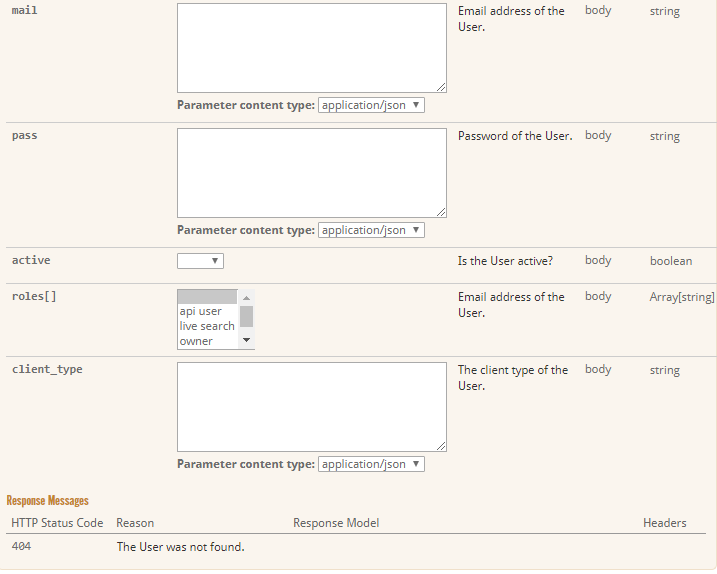
Task: Open the active boolean dropdown
Action: [x=200, y=261]
